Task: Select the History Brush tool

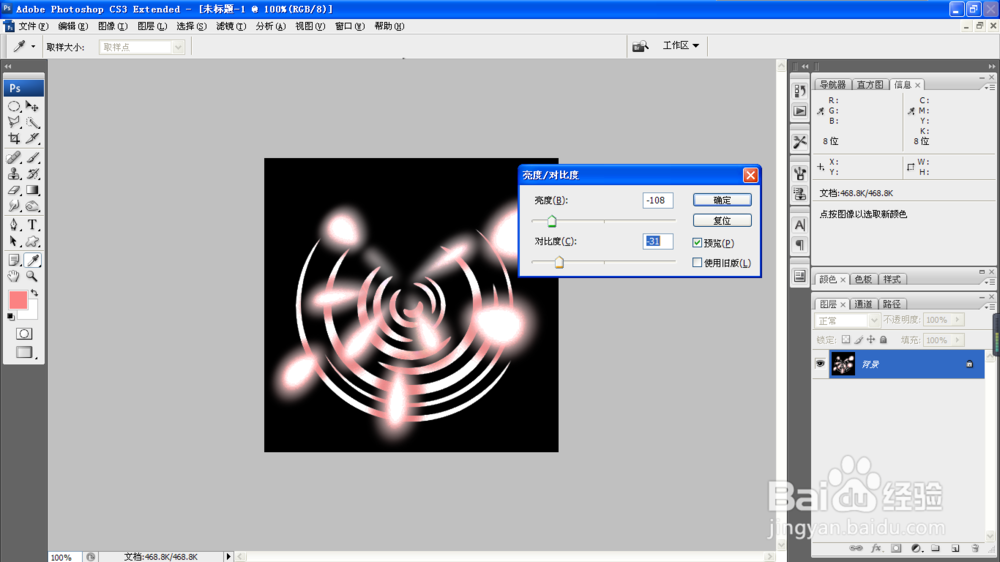Action: pos(33,174)
